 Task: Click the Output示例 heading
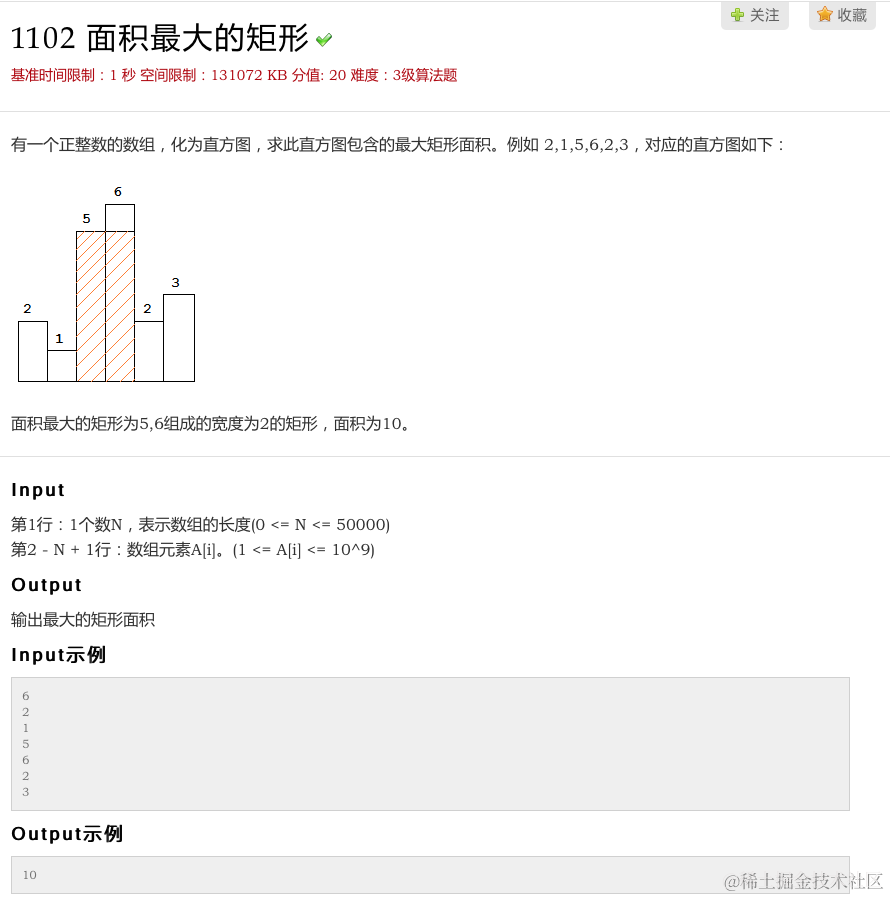click(67, 834)
